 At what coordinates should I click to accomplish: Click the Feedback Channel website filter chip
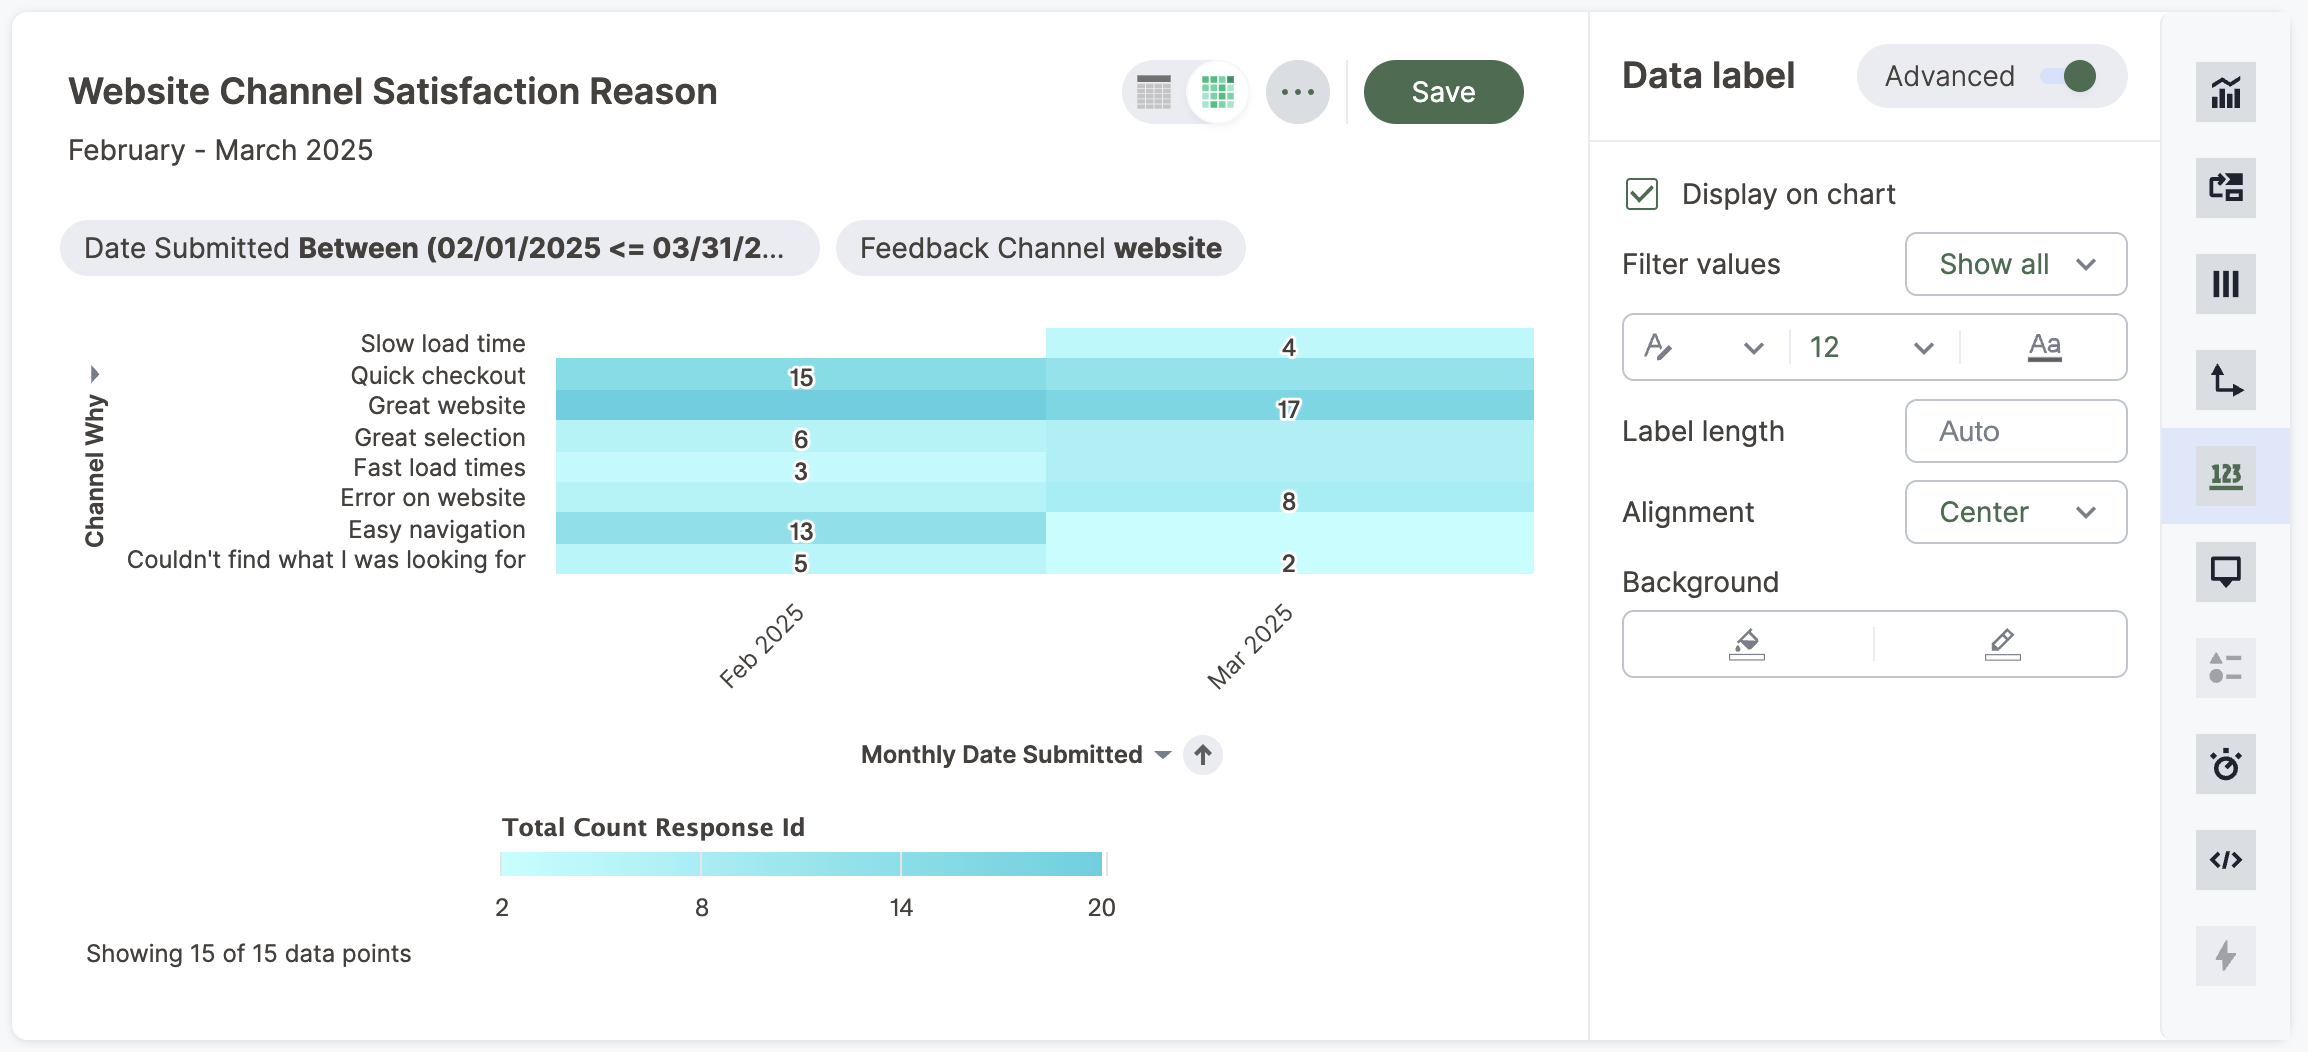pyautogui.click(x=1040, y=248)
